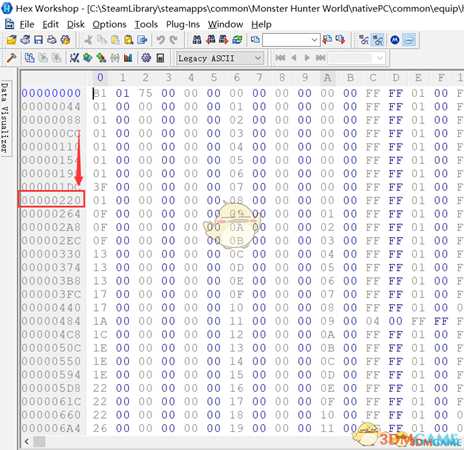
Task: Click byte 1C in row 000004C8
Action: coord(100,334)
